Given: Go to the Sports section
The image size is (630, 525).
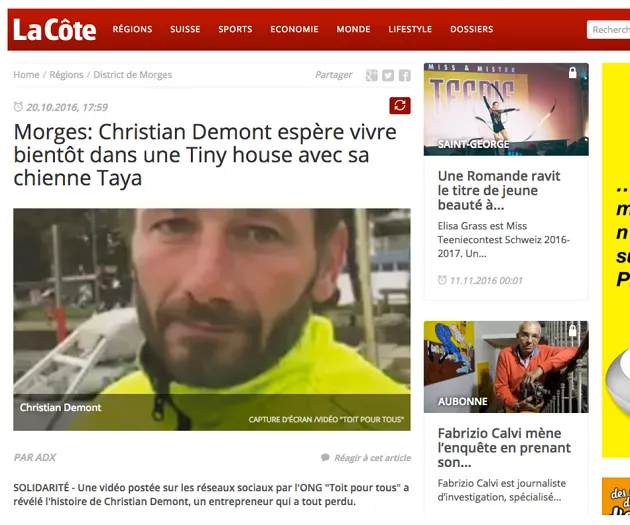Looking at the screenshot, I should click(235, 29).
